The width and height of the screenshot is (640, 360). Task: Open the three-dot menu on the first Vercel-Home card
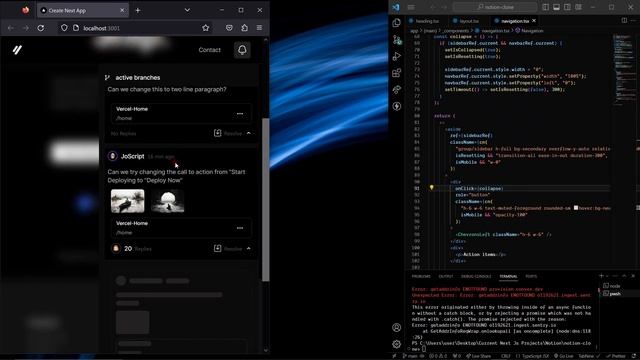coord(240,113)
